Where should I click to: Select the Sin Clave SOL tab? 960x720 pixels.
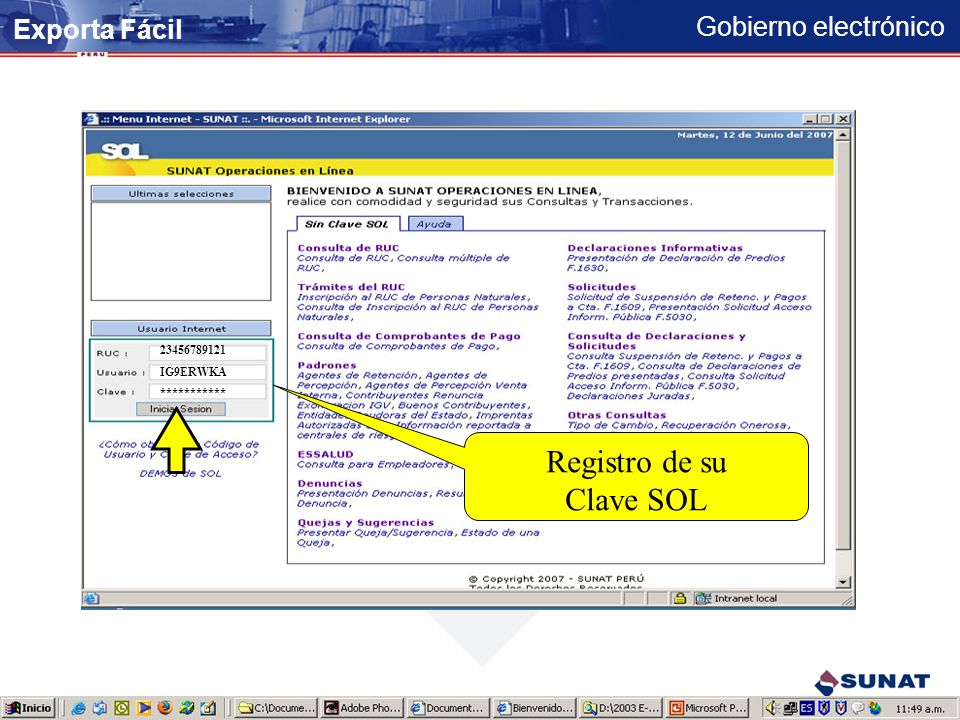click(347, 224)
